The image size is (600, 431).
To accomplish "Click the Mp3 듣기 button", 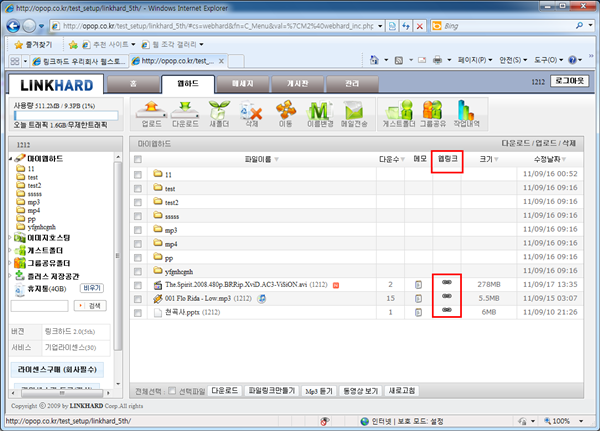I will coord(318,391).
